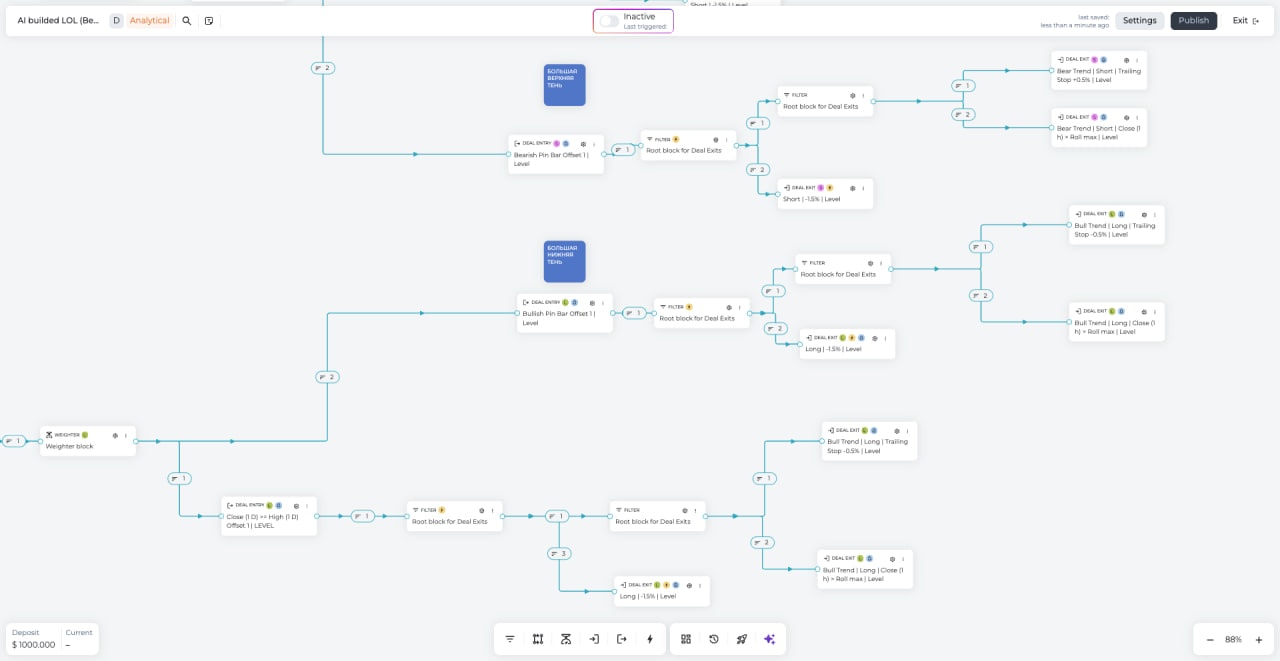The height and width of the screenshot is (661, 1280).
Task: Expand the output port 2 below Weighter block
Action: [x=327, y=376]
